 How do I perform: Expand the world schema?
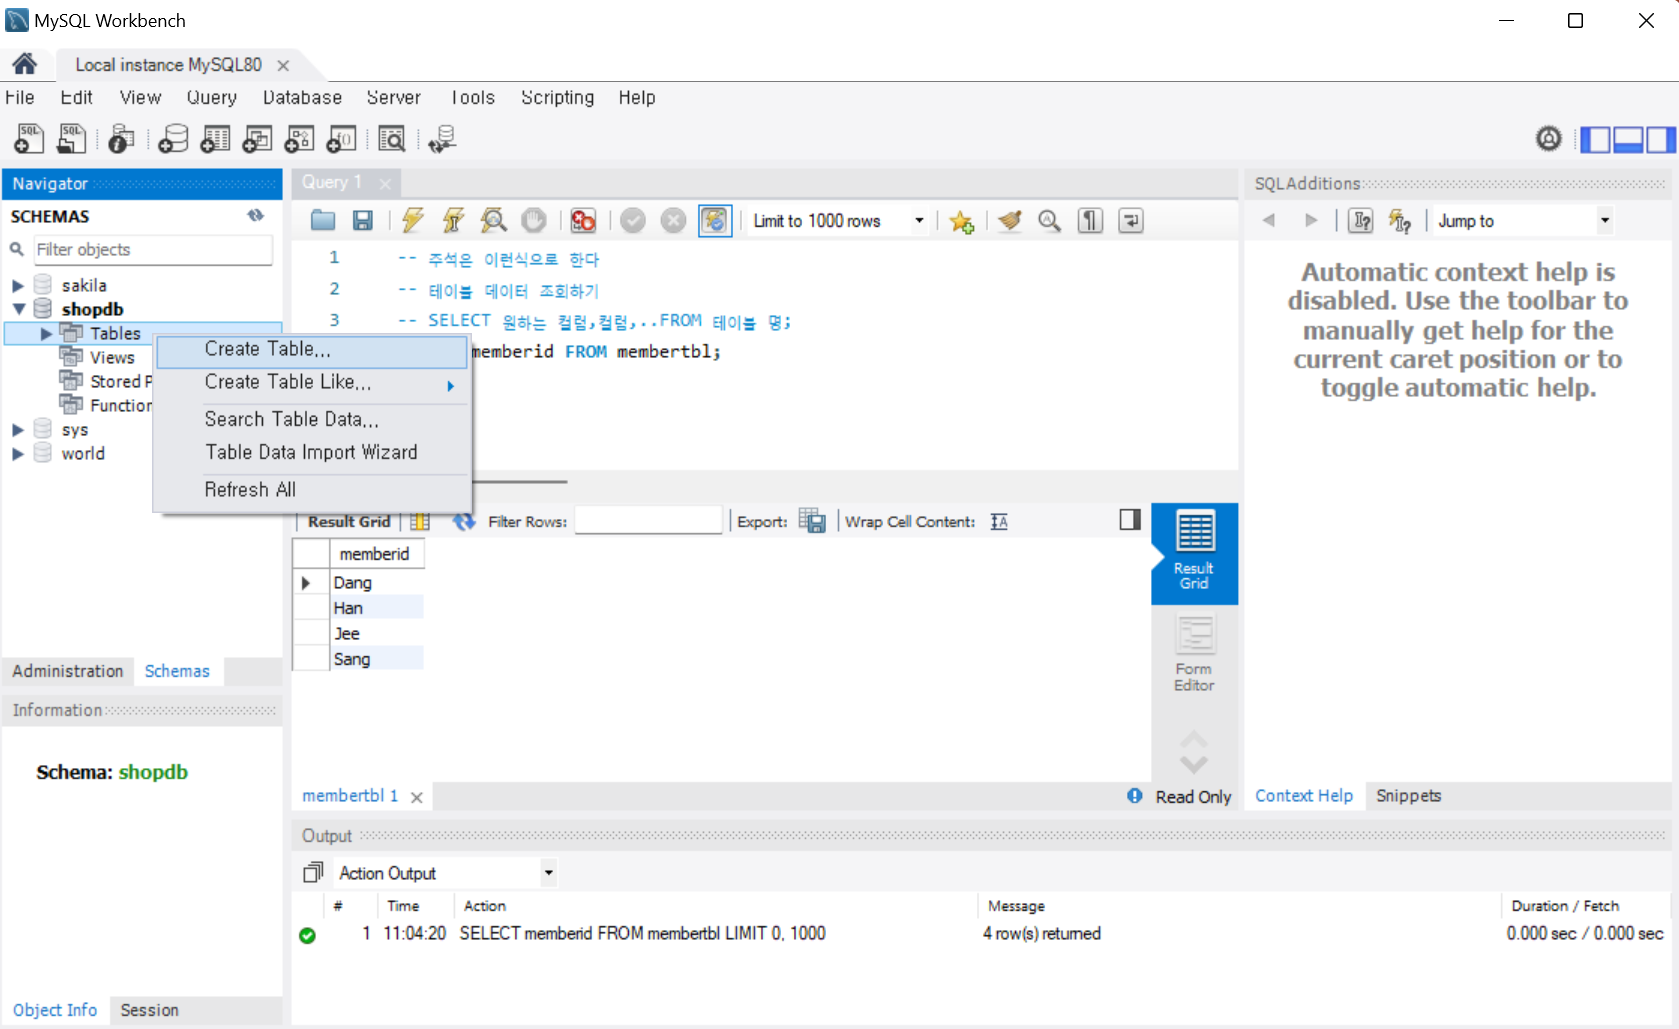(x=18, y=453)
